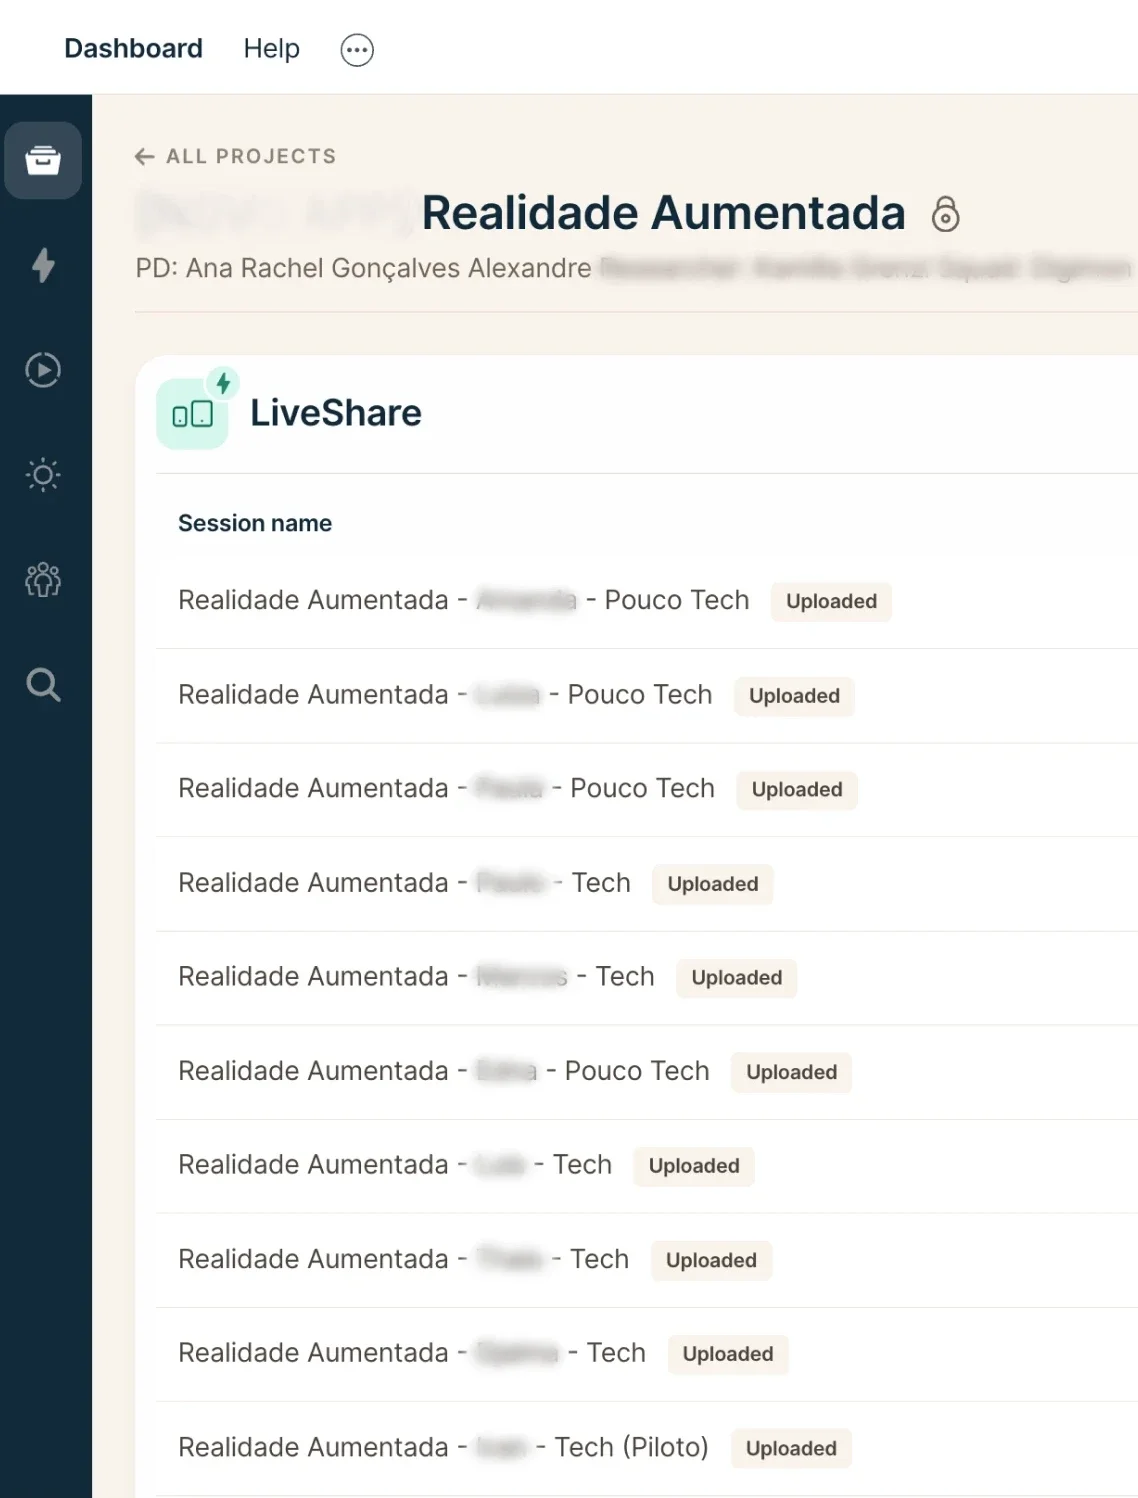Click the lock icon beside project title
1138x1498 pixels.
(x=945, y=214)
